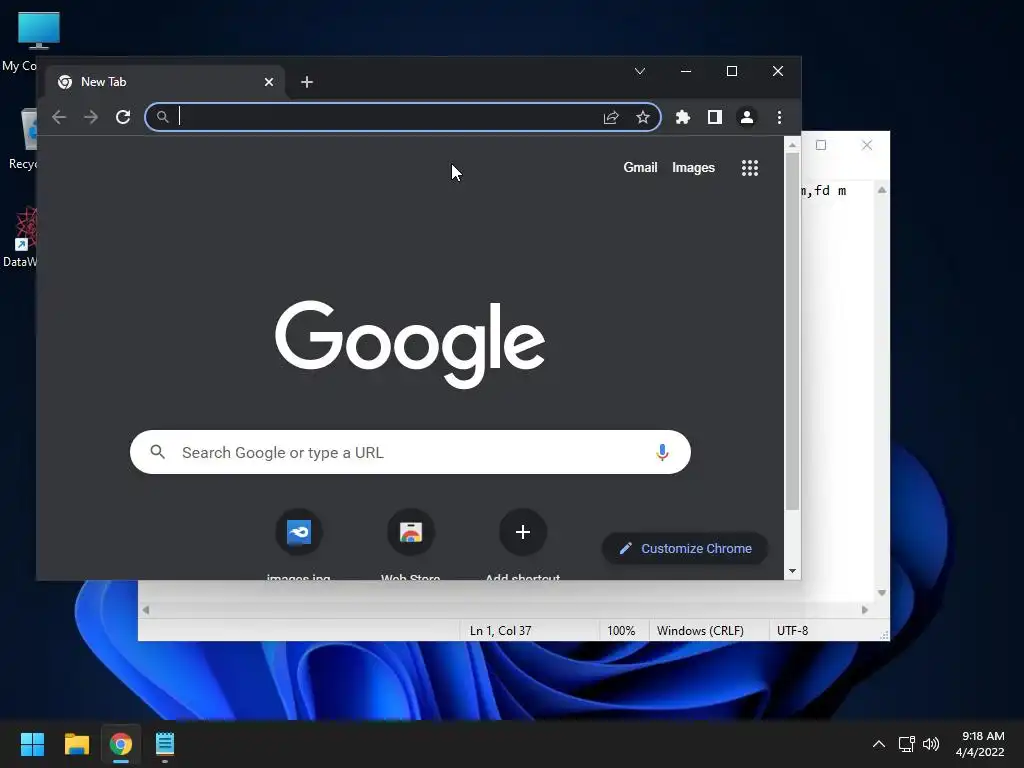Click the Search Google or type a URL box
The height and width of the screenshot is (768, 1024).
point(410,452)
